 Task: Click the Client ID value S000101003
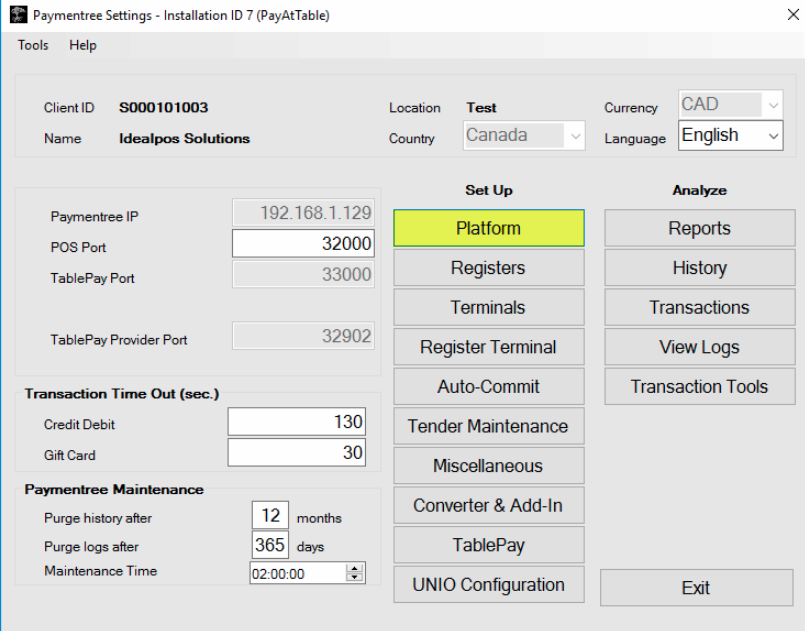pyautogui.click(x=163, y=107)
